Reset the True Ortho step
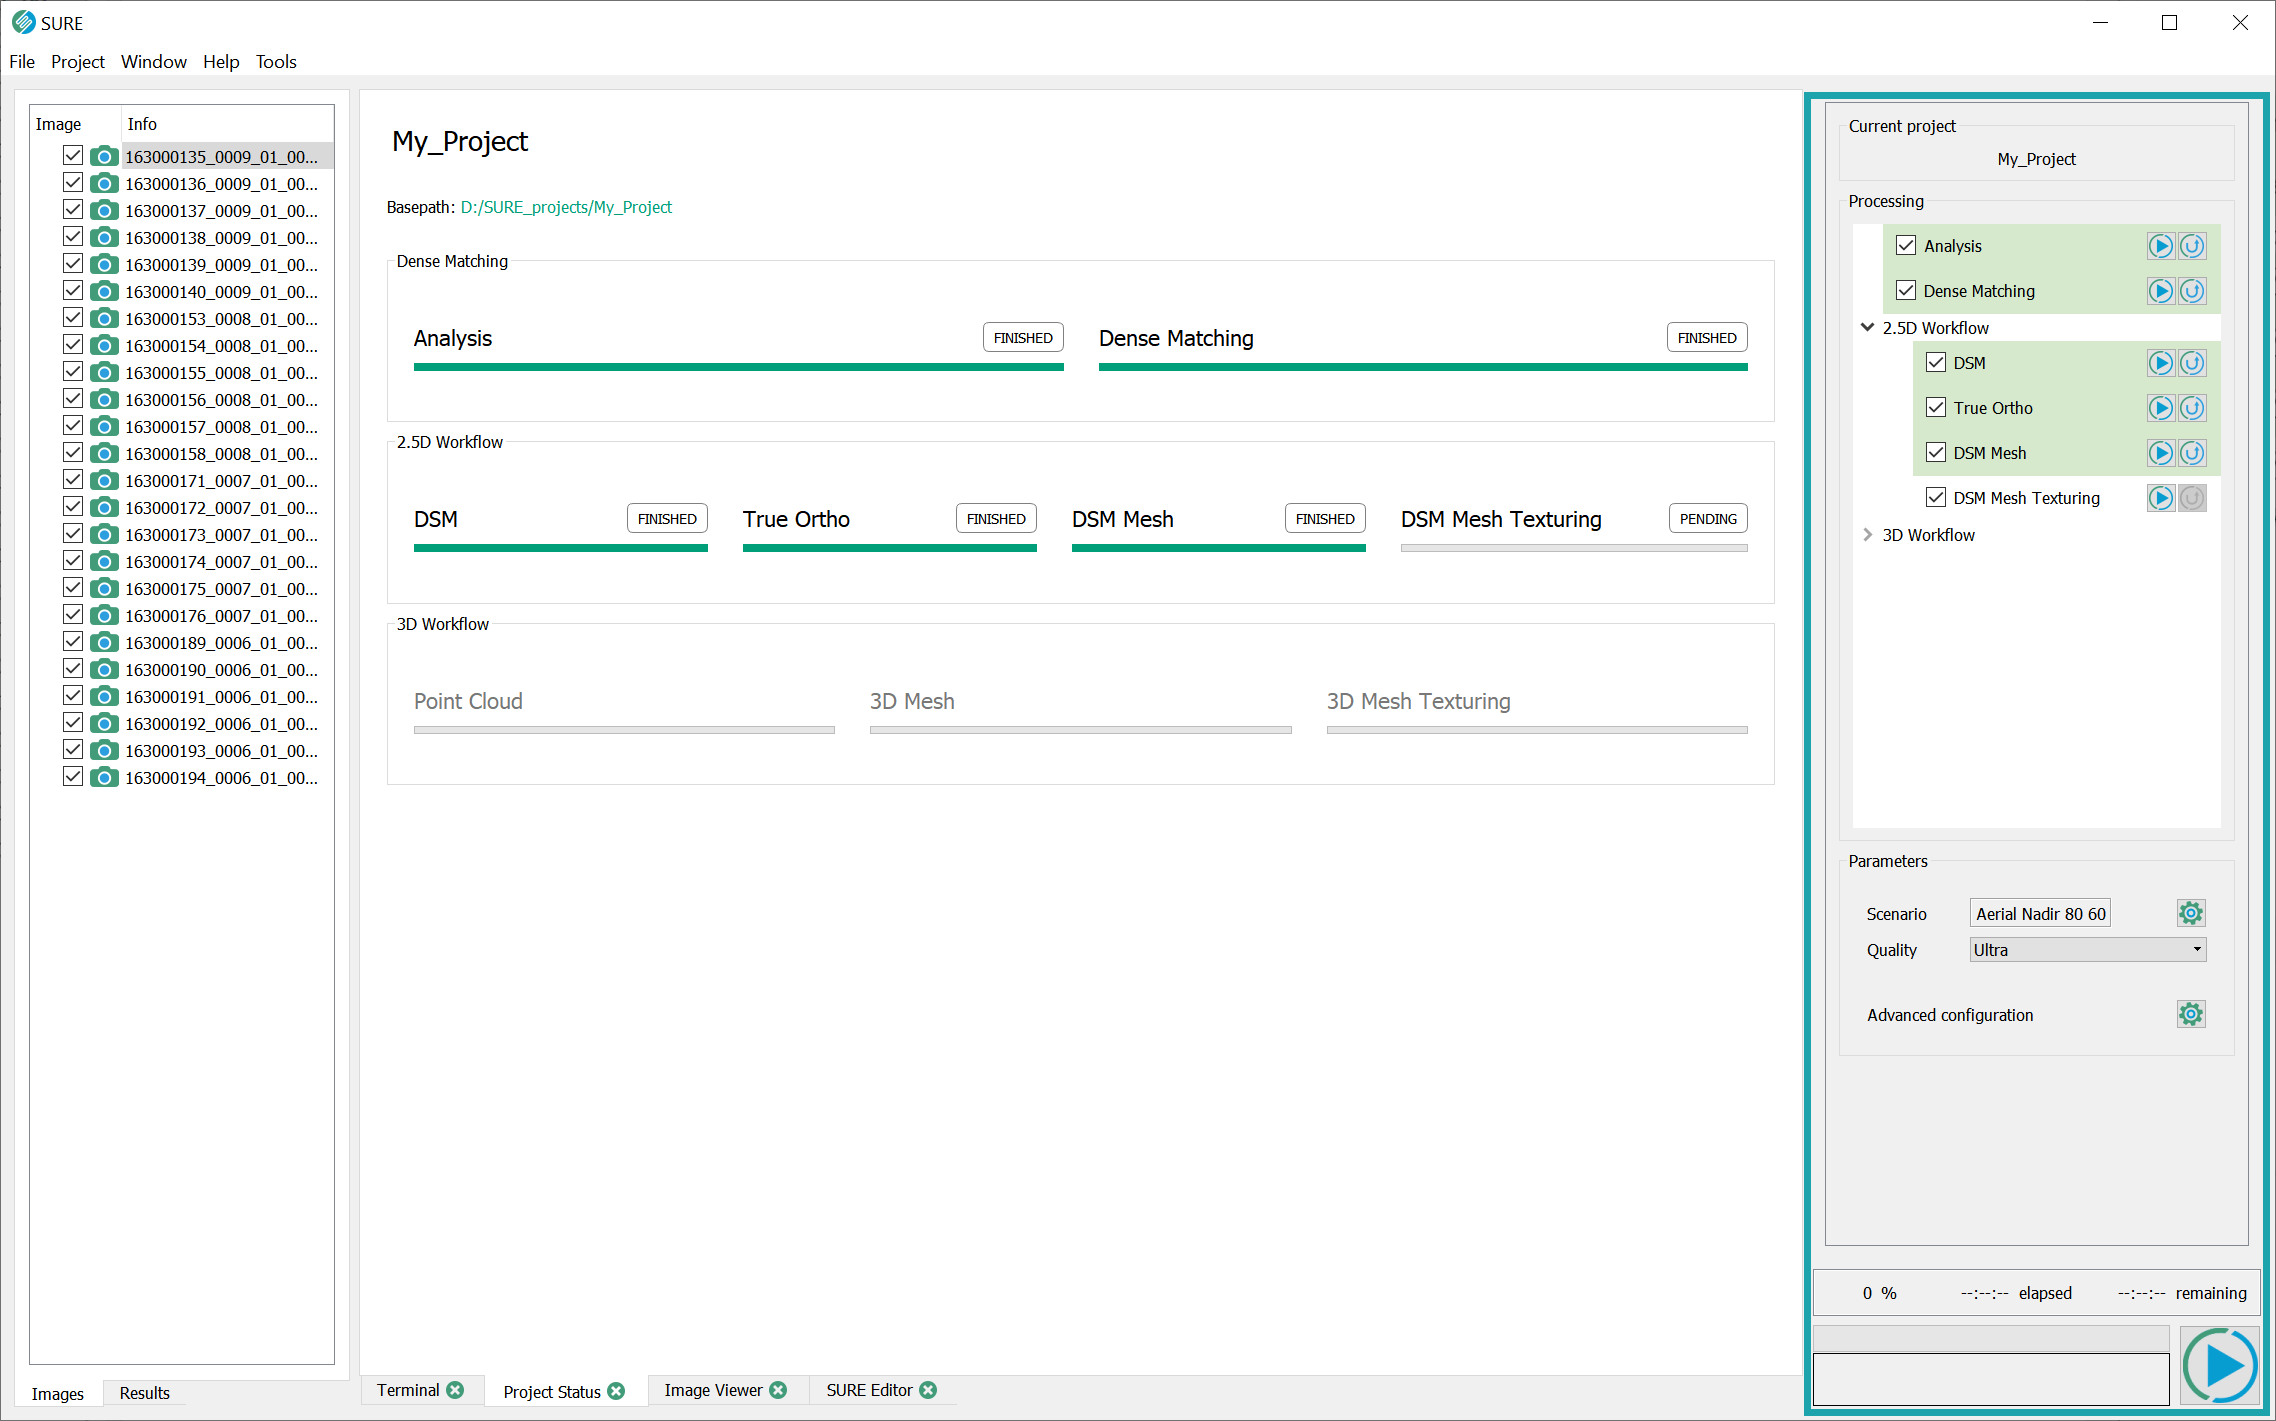This screenshot has width=2276, height=1421. 2192,408
